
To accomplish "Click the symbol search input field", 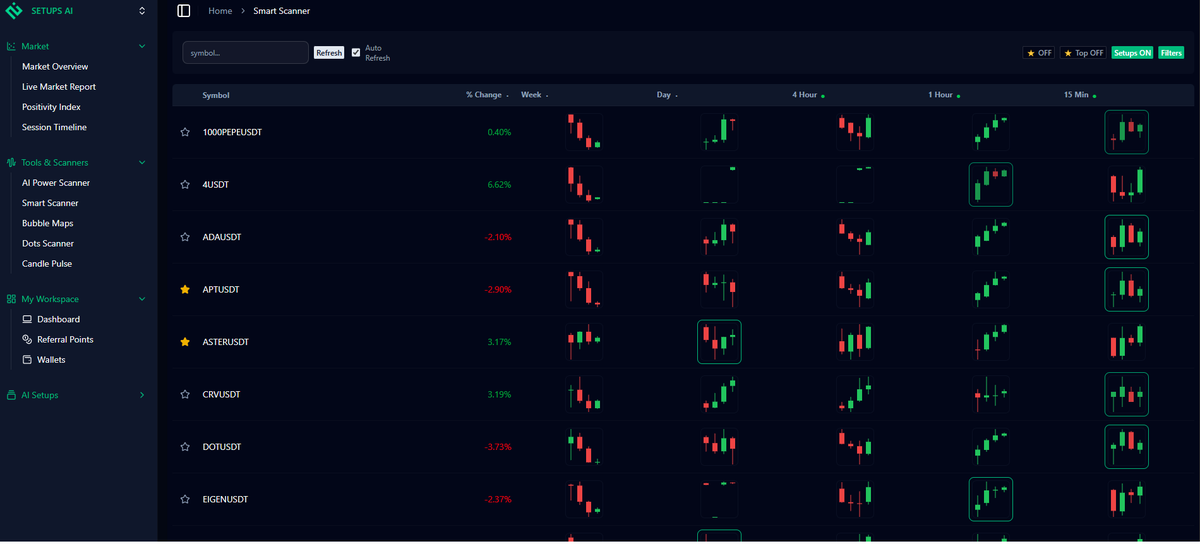I will (x=246, y=52).
